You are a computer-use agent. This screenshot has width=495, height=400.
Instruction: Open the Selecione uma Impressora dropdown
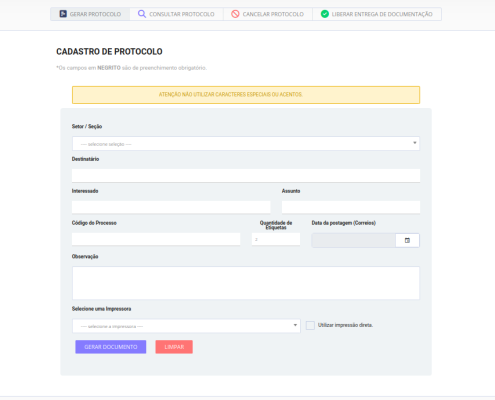[x=186, y=326]
